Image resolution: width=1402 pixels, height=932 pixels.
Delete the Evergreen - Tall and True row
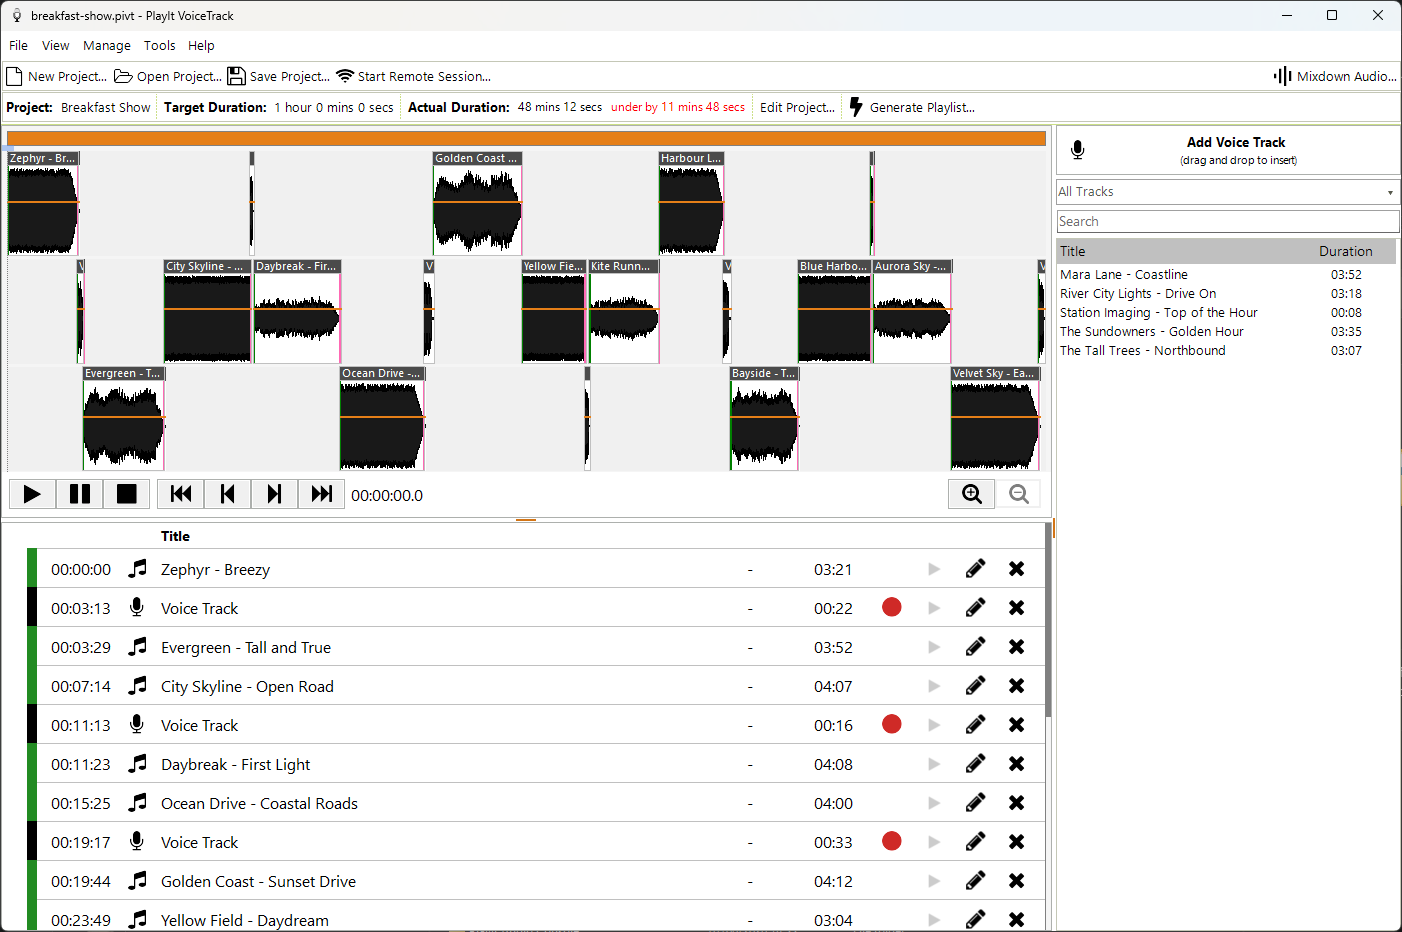point(1016,646)
